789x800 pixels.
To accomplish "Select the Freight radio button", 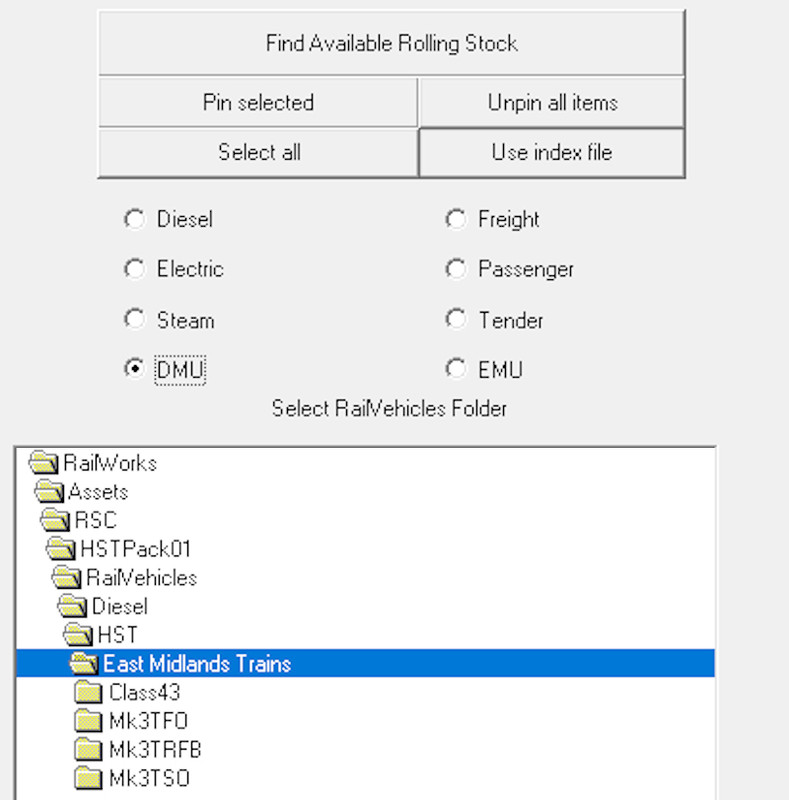I will click(x=456, y=219).
